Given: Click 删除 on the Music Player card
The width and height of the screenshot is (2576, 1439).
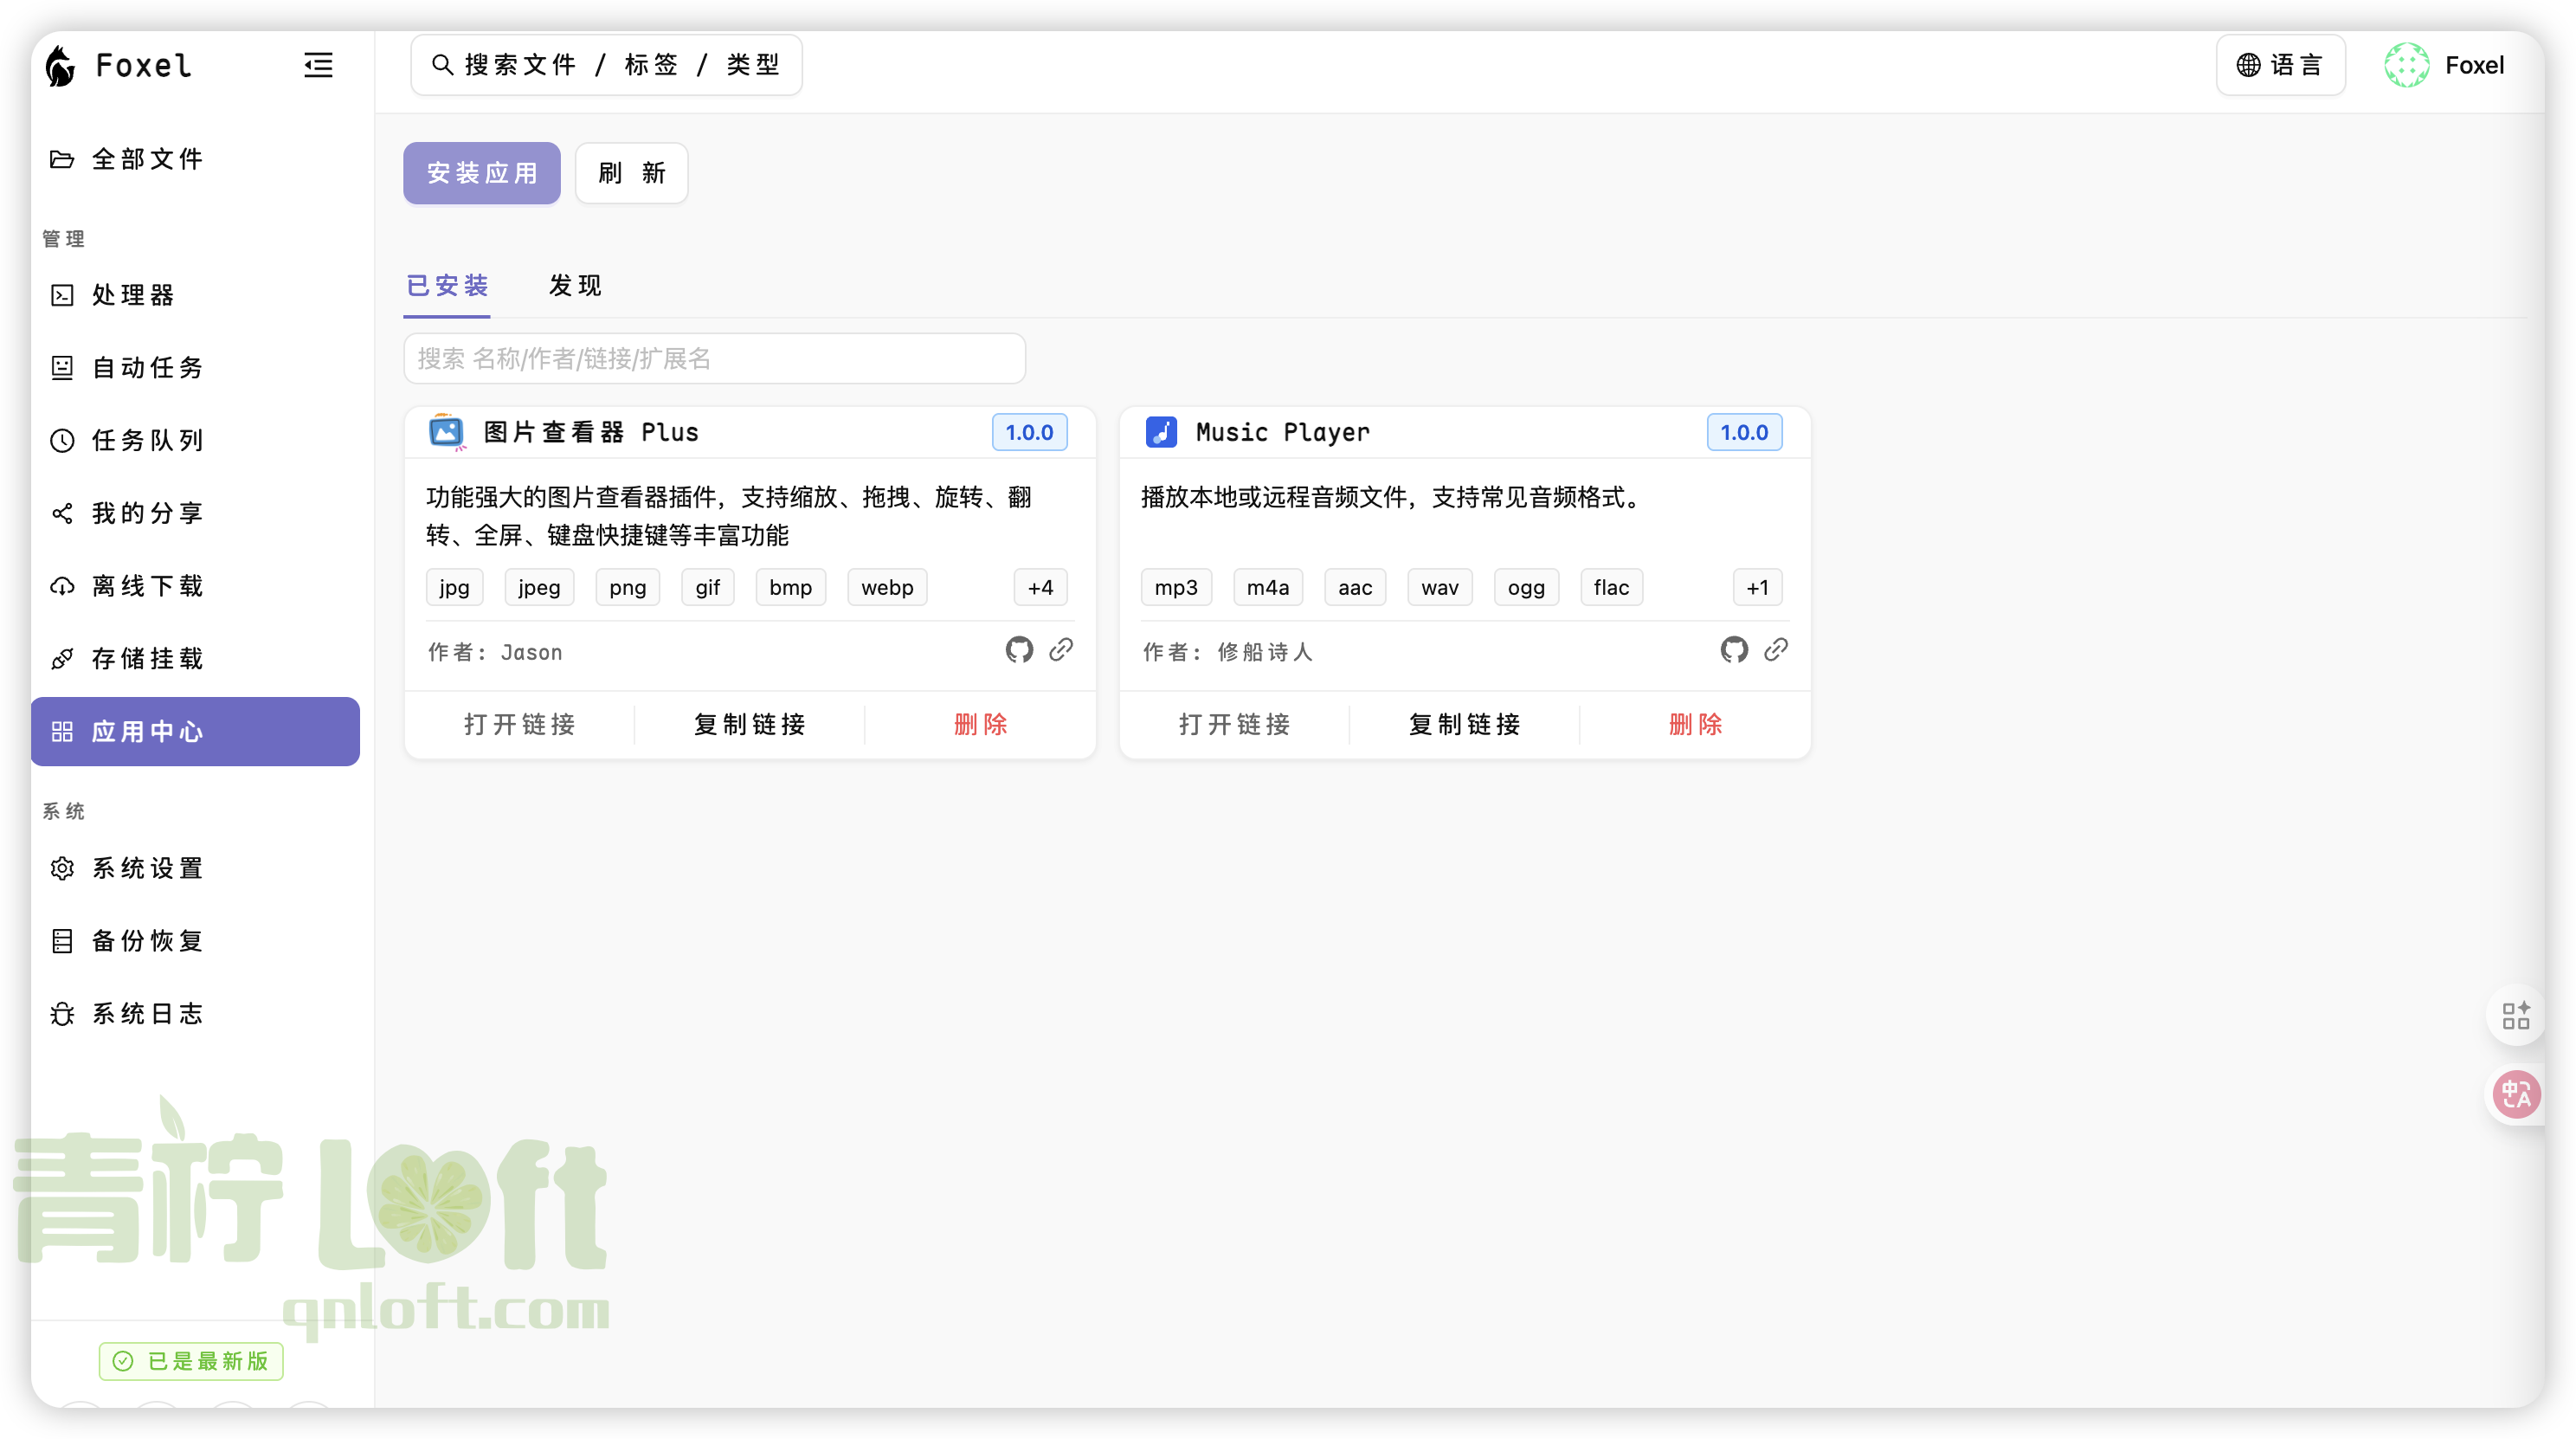Looking at the screenshot, I should 1694,724.
